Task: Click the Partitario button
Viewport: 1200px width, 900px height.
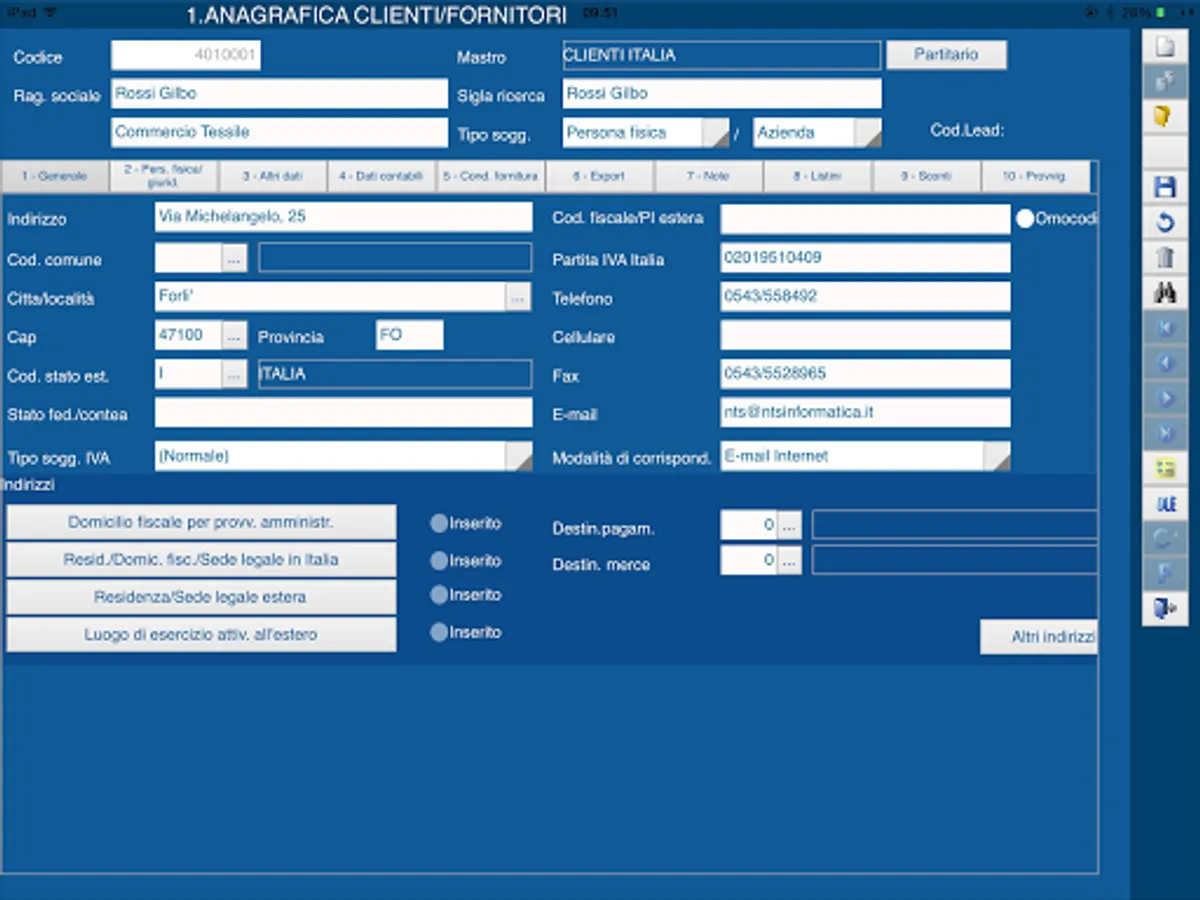Action: (x=946, y=55)
